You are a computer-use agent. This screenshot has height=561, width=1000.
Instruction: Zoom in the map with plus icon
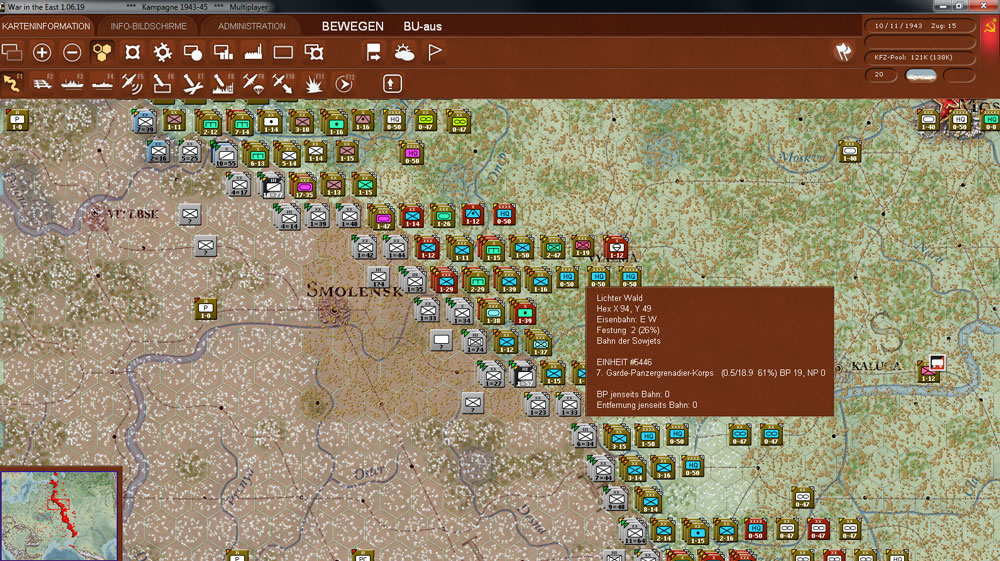click(42, 52)
